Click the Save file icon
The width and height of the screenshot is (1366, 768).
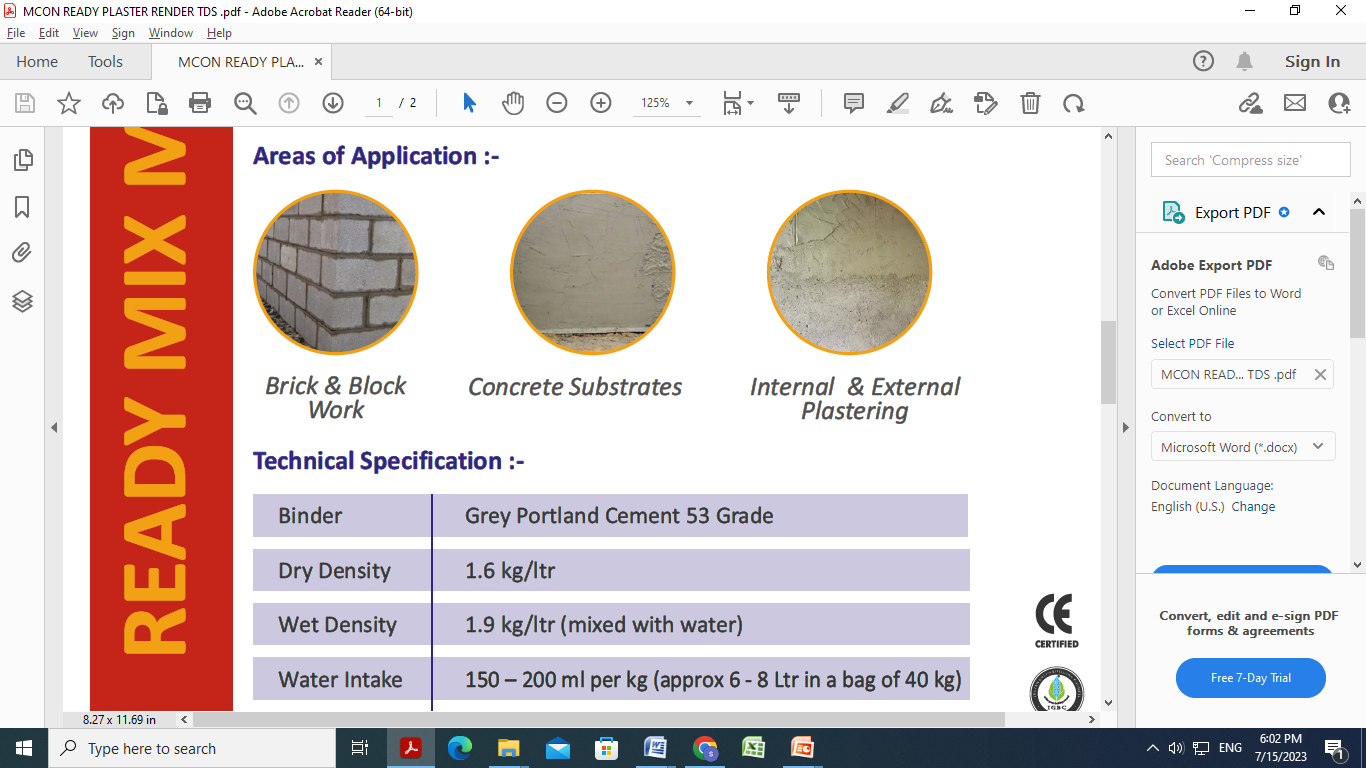pyautogui.click(x=25, y=103)
